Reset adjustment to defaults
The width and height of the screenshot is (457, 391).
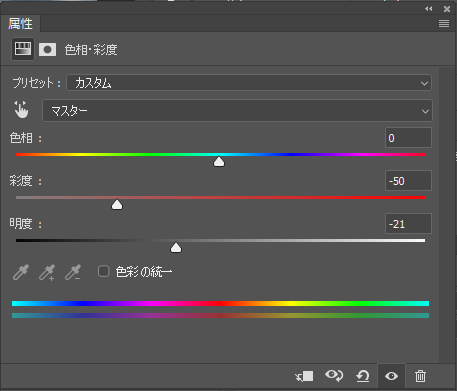(x=362, y=376)
